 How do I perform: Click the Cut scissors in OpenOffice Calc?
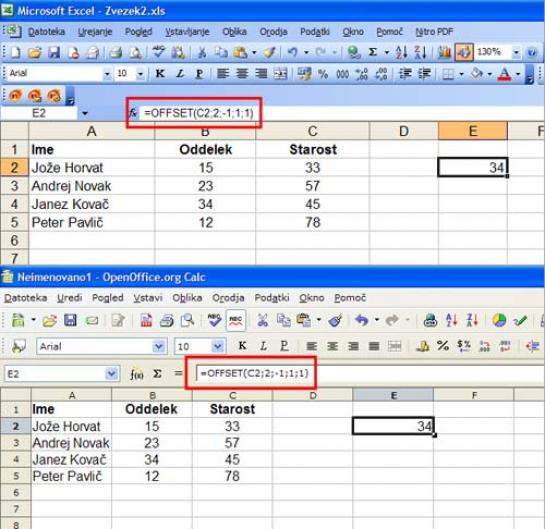(262, 320)
